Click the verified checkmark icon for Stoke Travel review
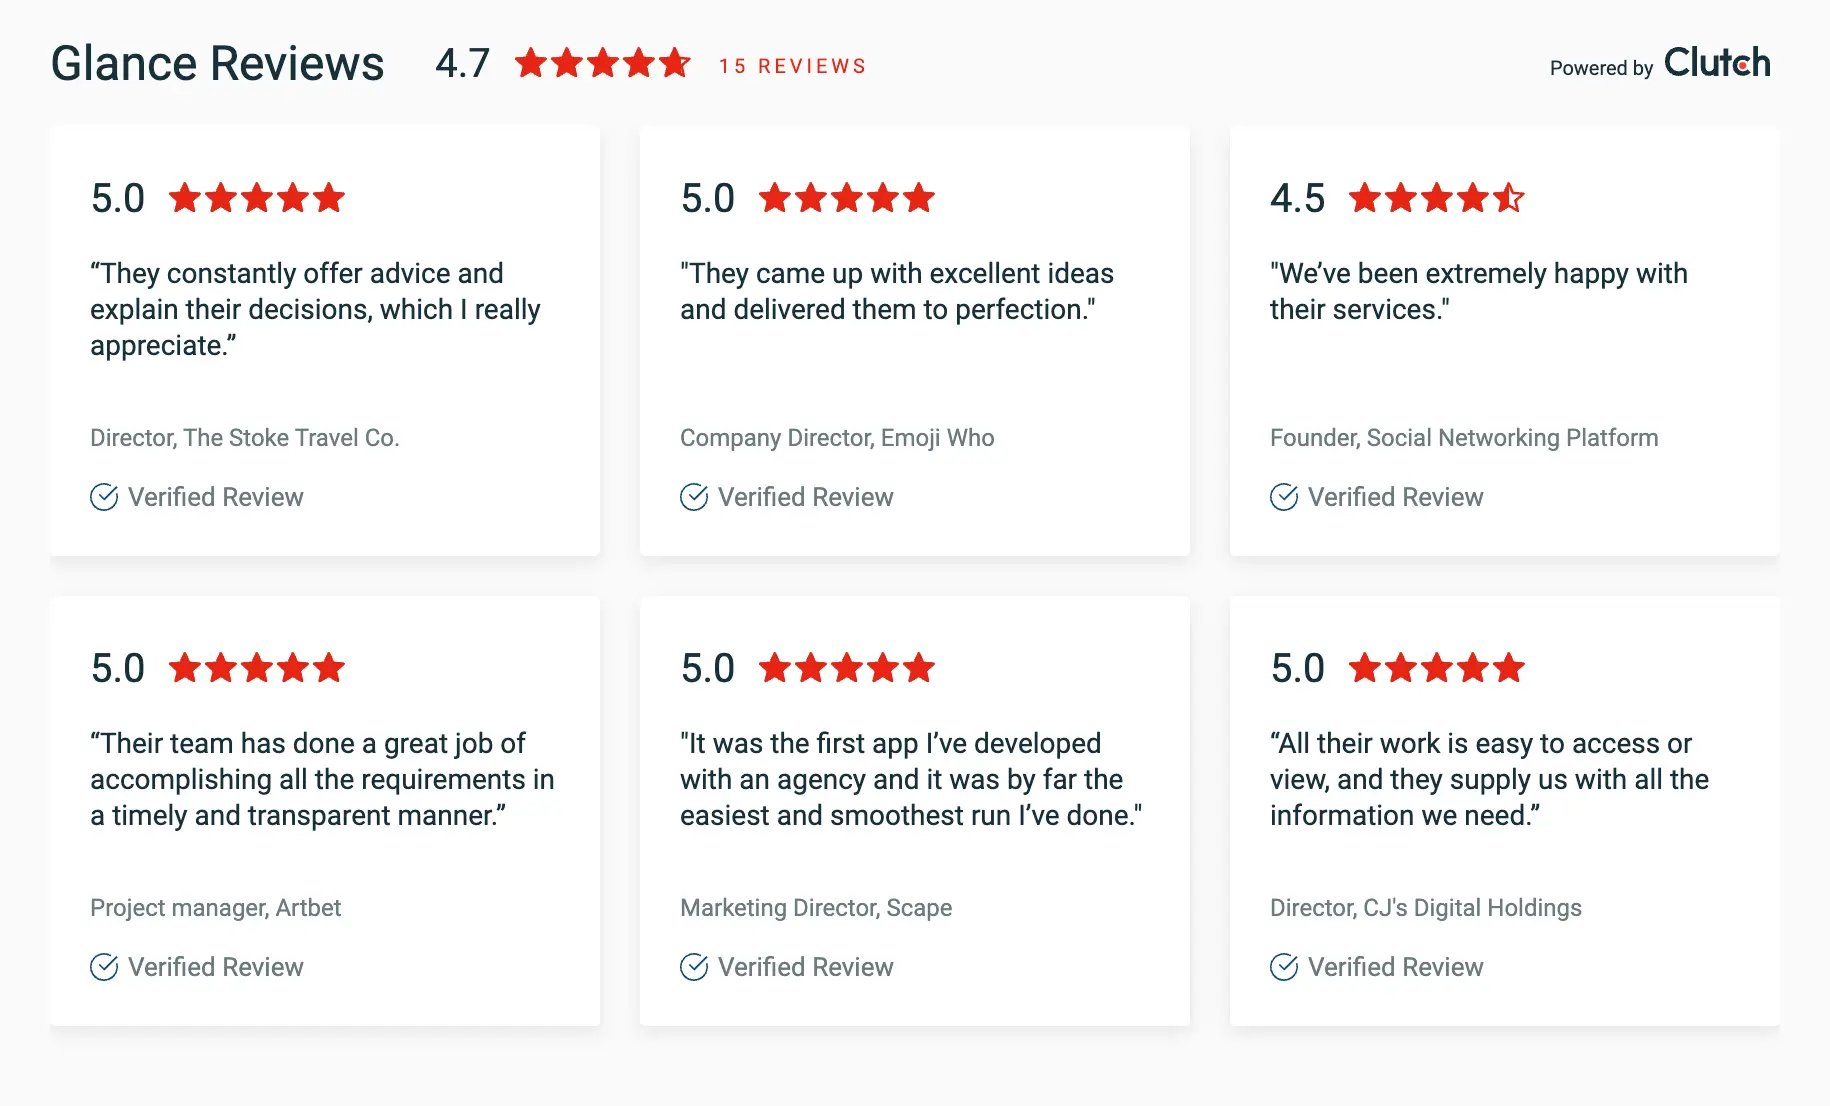 tap(104, 497)
